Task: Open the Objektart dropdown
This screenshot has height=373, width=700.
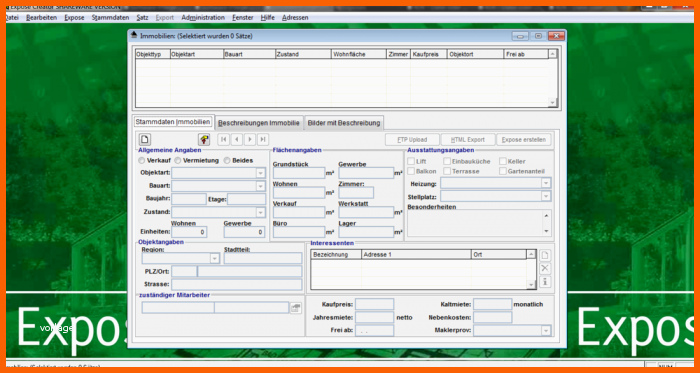Action: pyautogui.click(x=261, y=173)
